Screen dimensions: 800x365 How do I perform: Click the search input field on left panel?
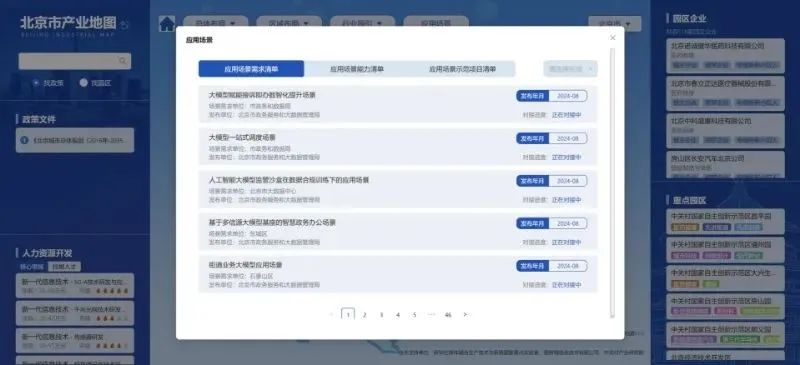74,61
